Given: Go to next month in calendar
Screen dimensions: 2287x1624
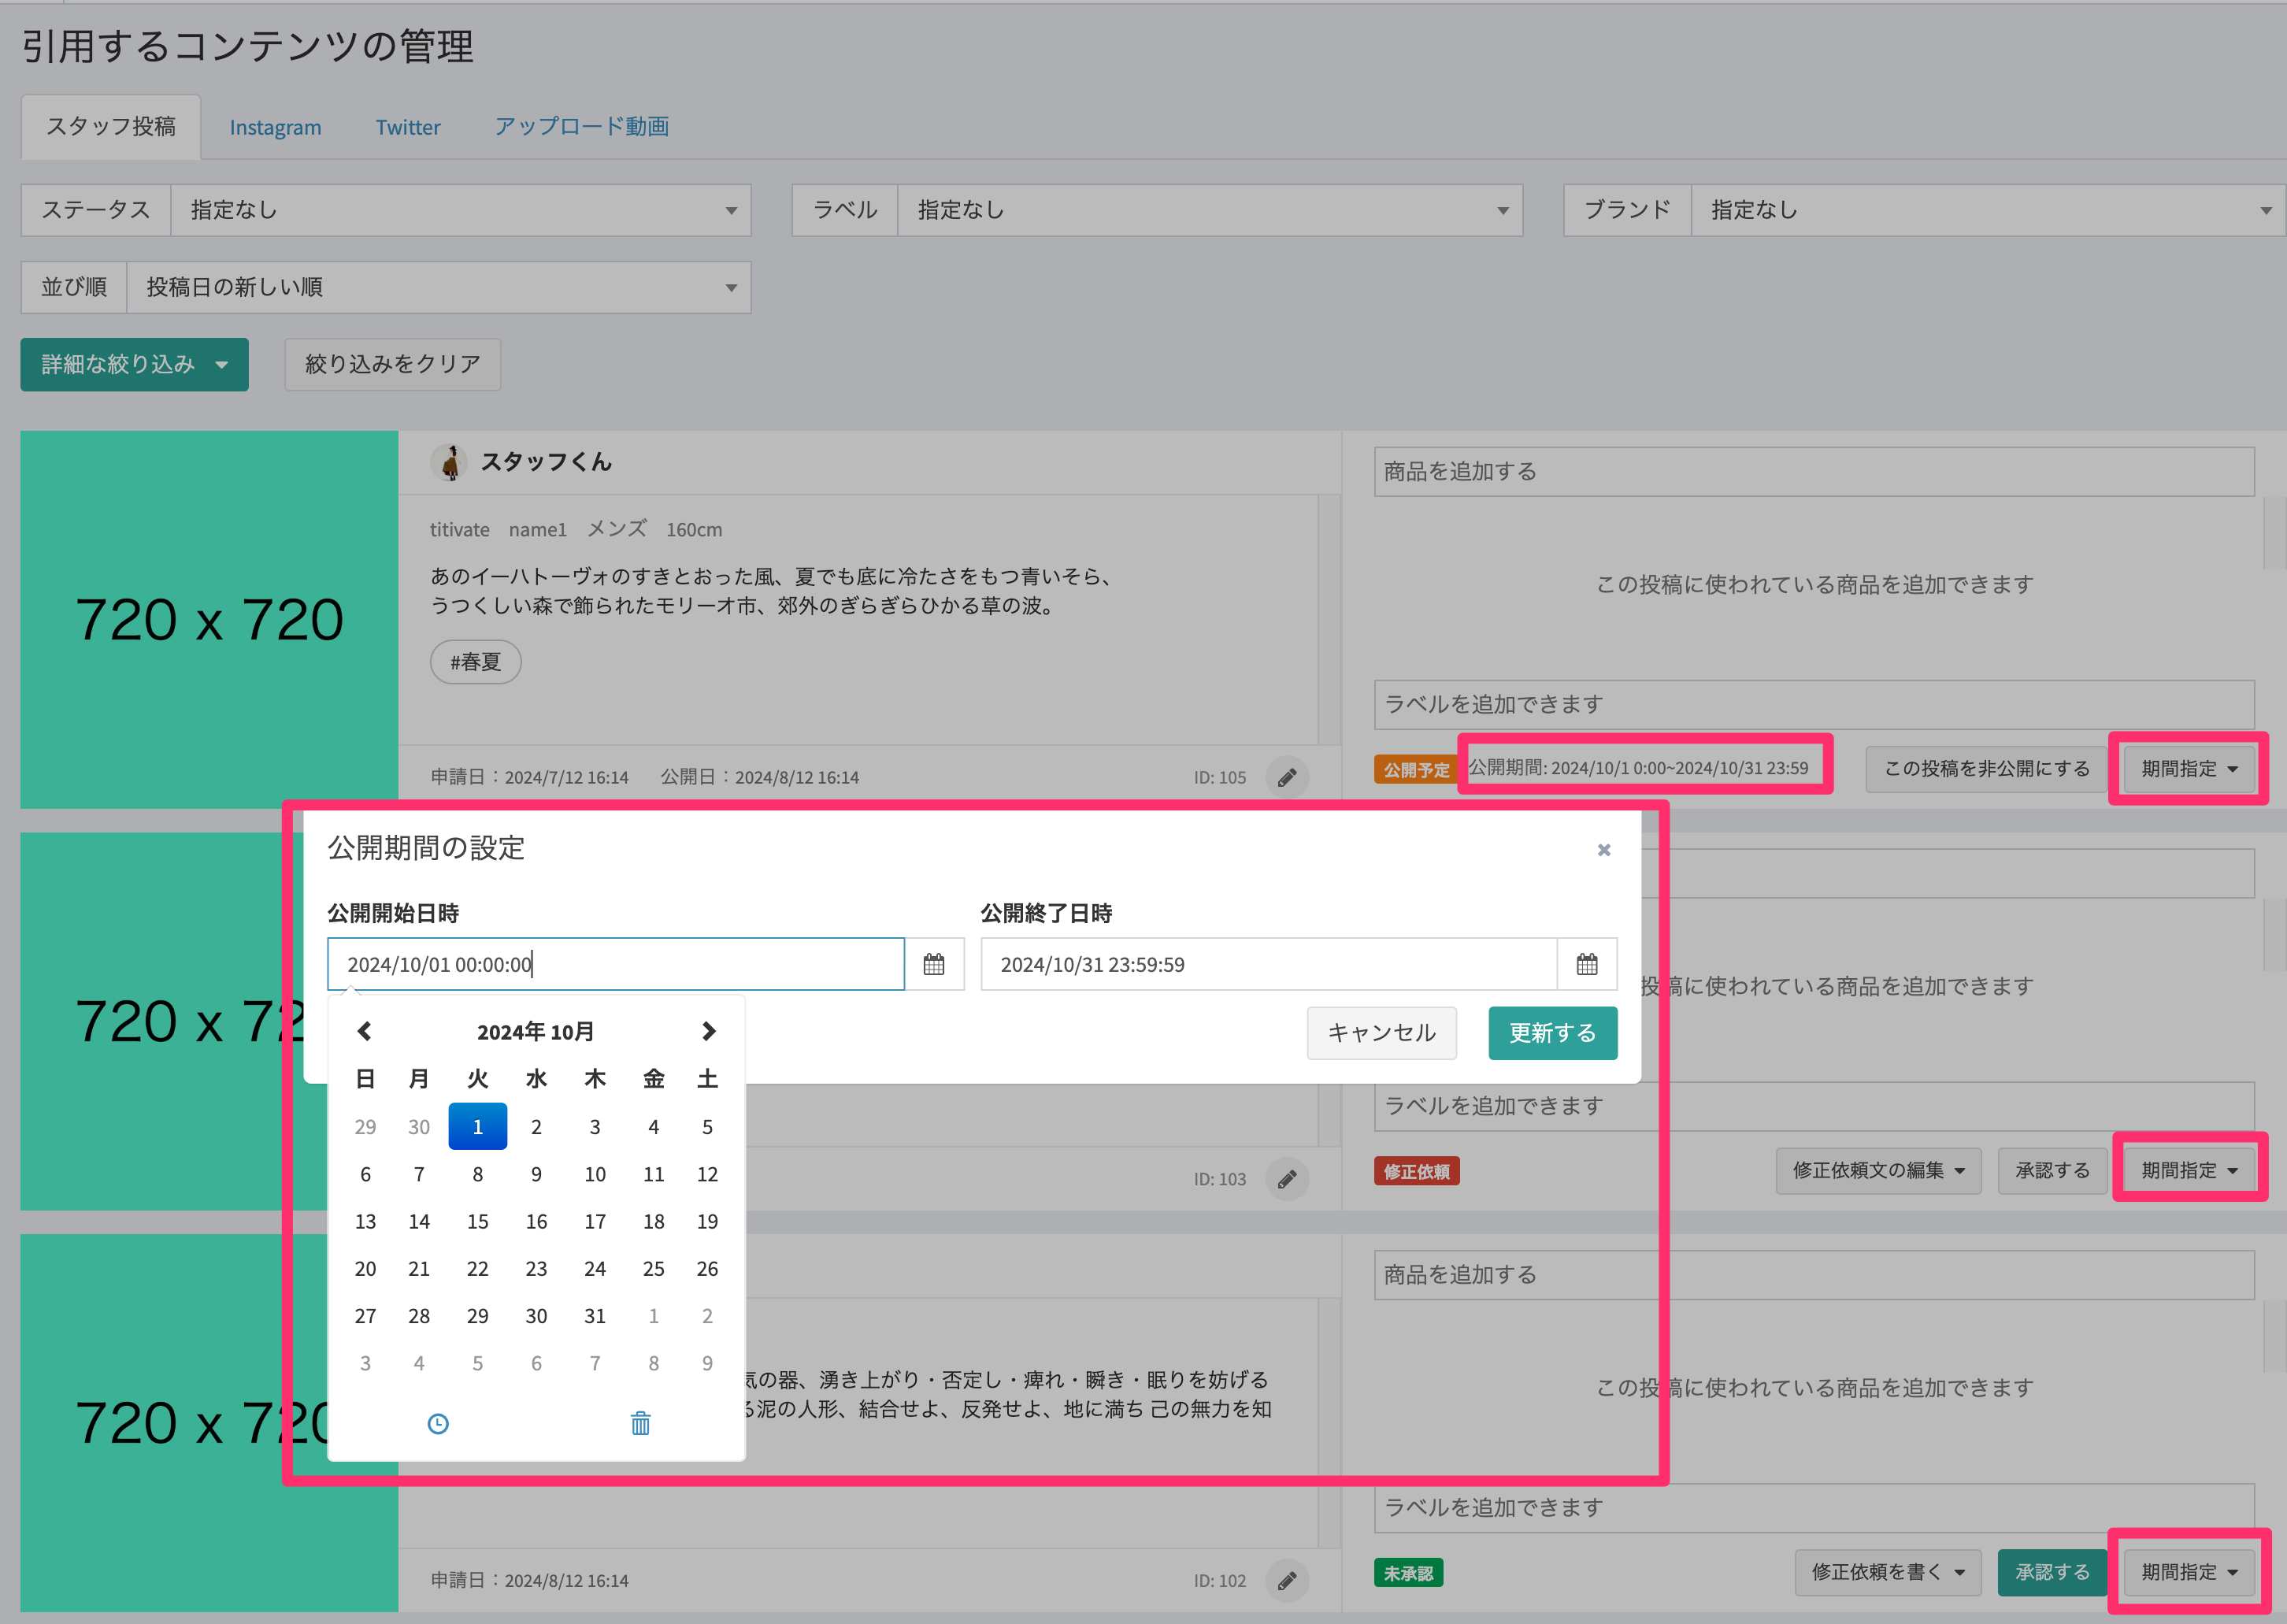Looking at the screenshot, I should click(x=707, y=1031).
